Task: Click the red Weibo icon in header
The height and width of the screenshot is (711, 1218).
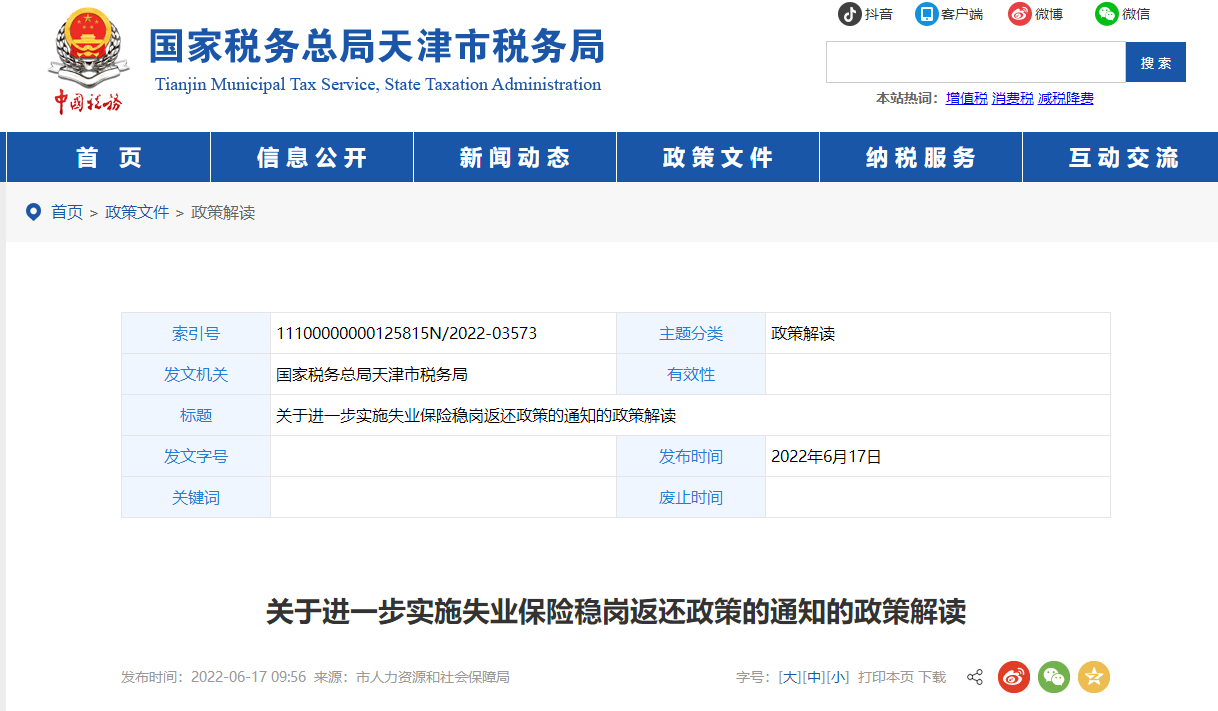Action: 1019,14
